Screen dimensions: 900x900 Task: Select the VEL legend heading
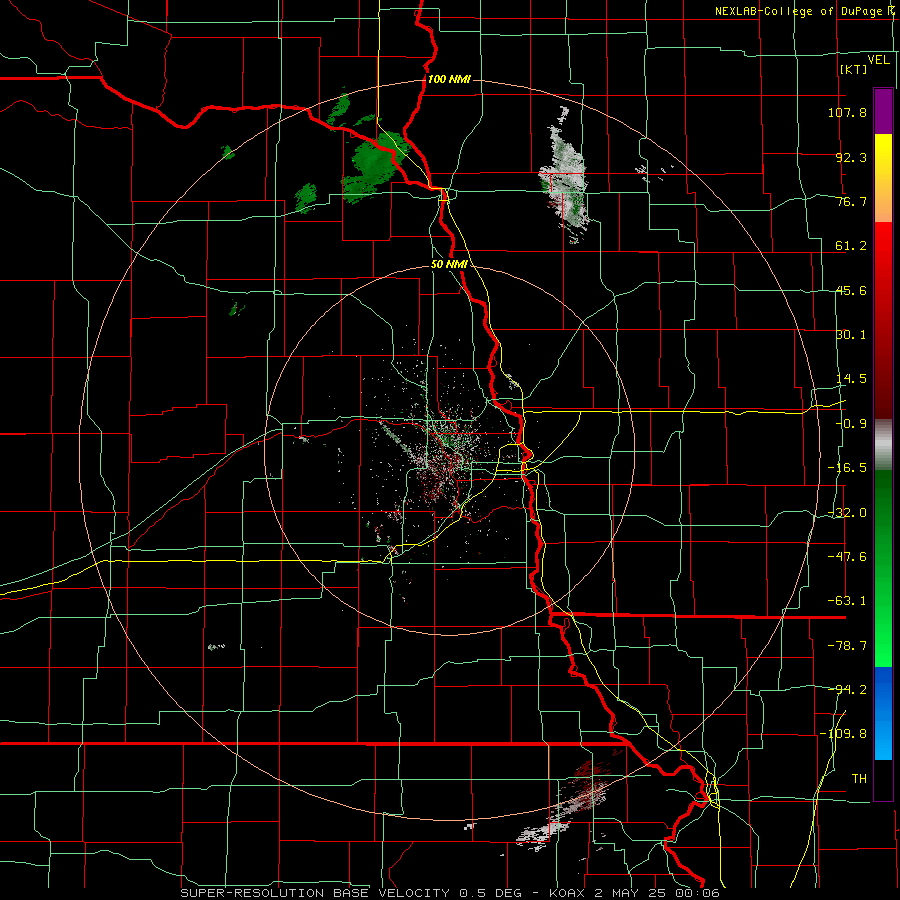coord(878,60)
